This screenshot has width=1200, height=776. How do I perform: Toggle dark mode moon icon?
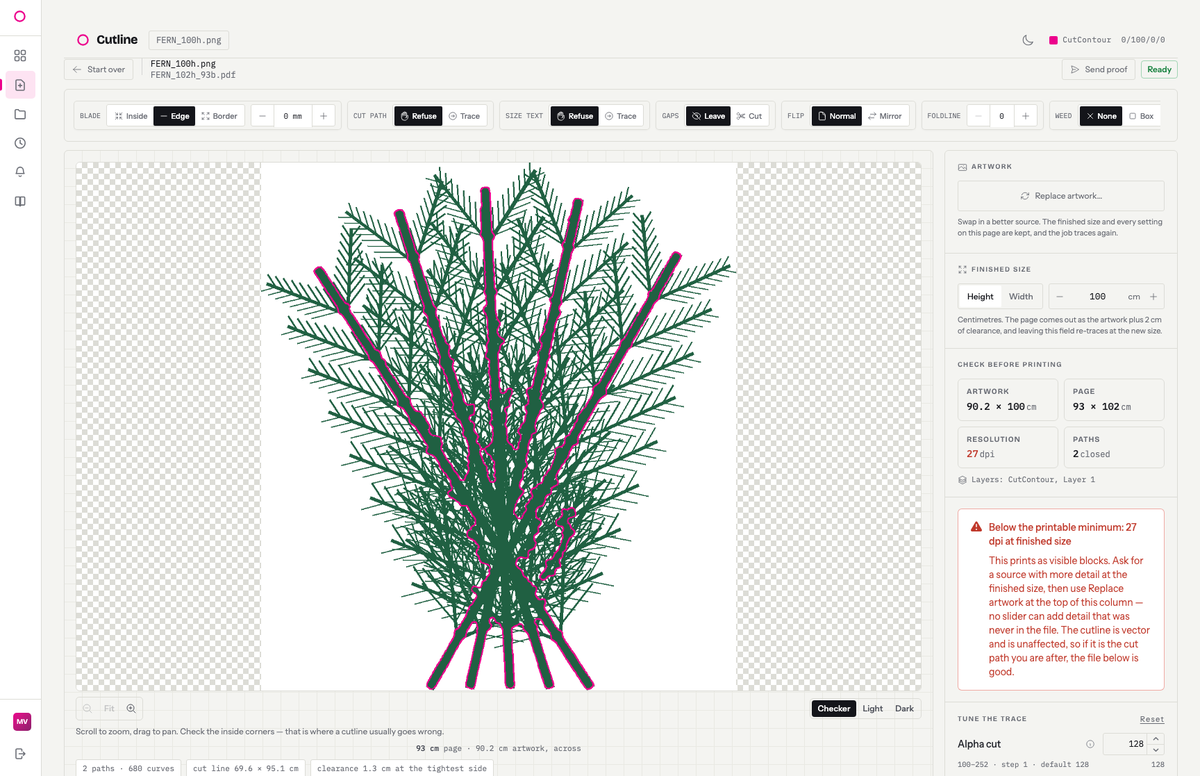(x=1028, y=40)
